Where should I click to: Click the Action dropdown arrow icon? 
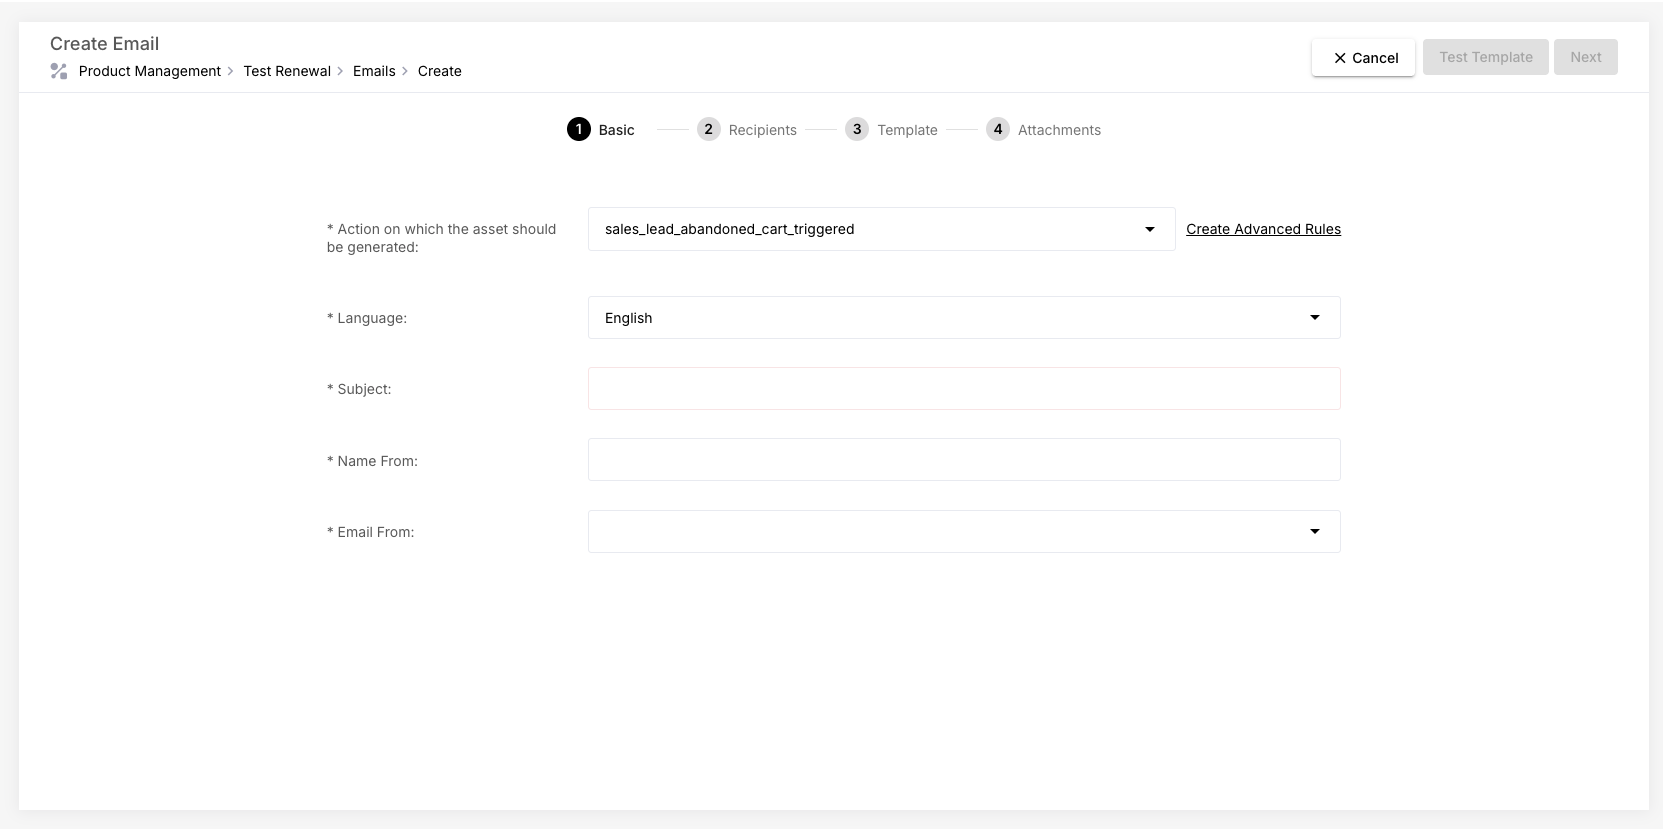[1150, 229]
